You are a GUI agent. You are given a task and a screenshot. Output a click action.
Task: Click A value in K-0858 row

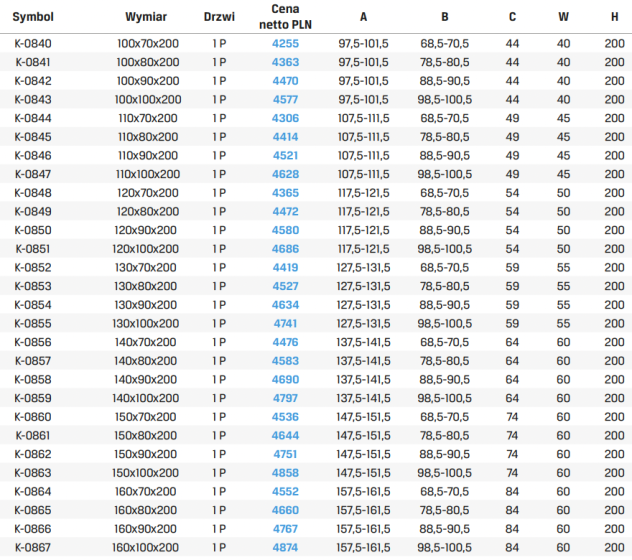[x=363, y=379]
